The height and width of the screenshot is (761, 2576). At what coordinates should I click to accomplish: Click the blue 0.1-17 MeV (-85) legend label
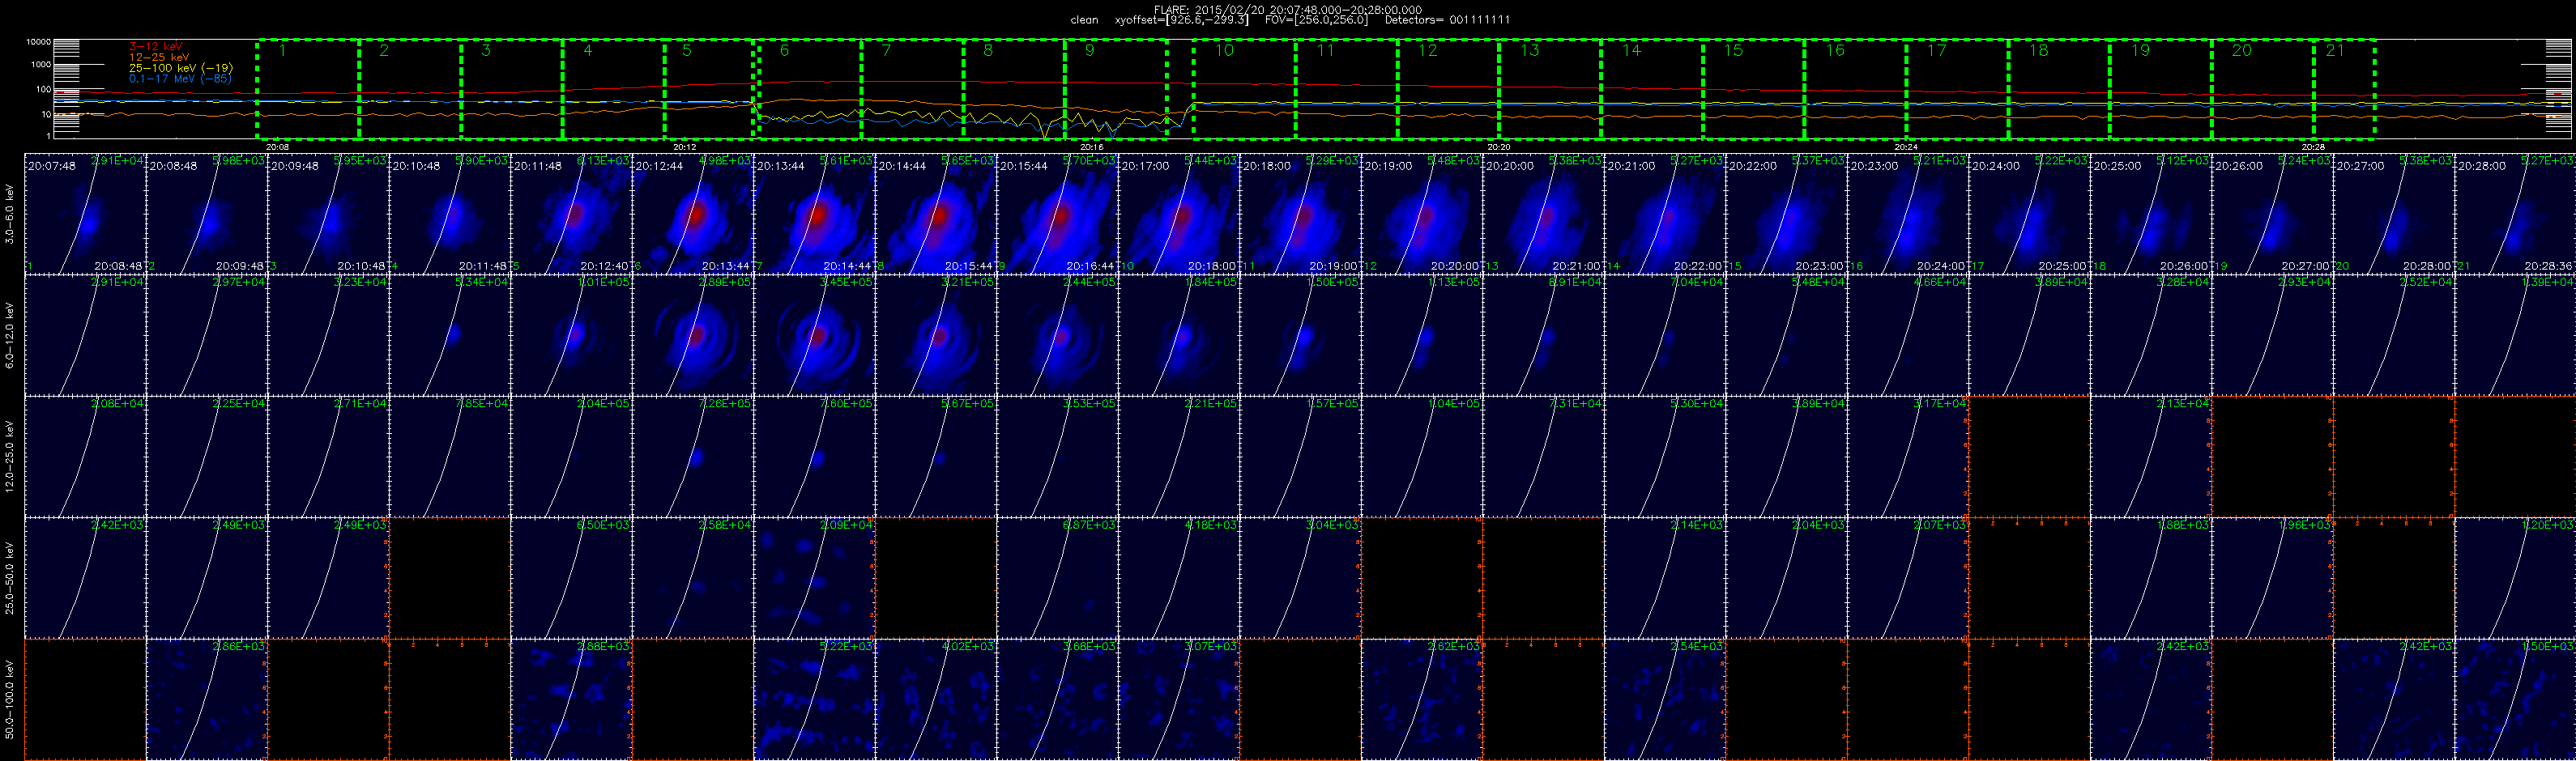pyautogui.click(x=180, y=78)
